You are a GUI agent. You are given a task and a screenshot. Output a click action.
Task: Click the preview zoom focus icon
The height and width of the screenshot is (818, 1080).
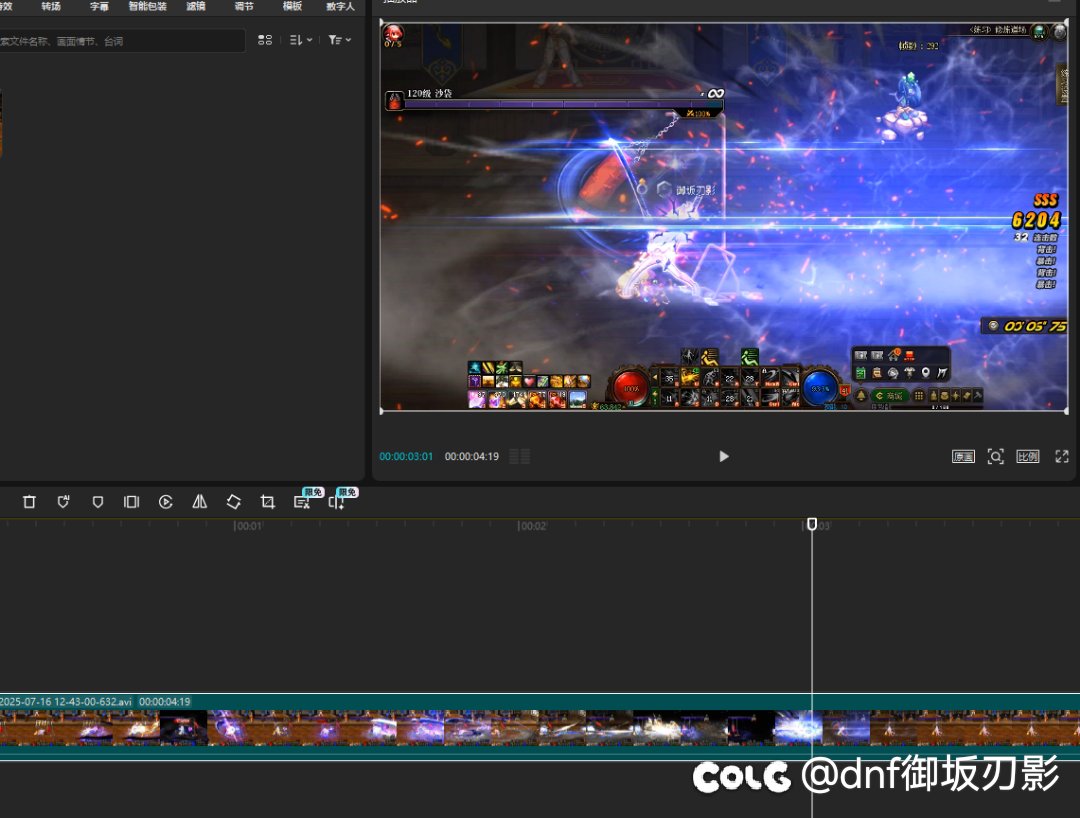[995, 457]
